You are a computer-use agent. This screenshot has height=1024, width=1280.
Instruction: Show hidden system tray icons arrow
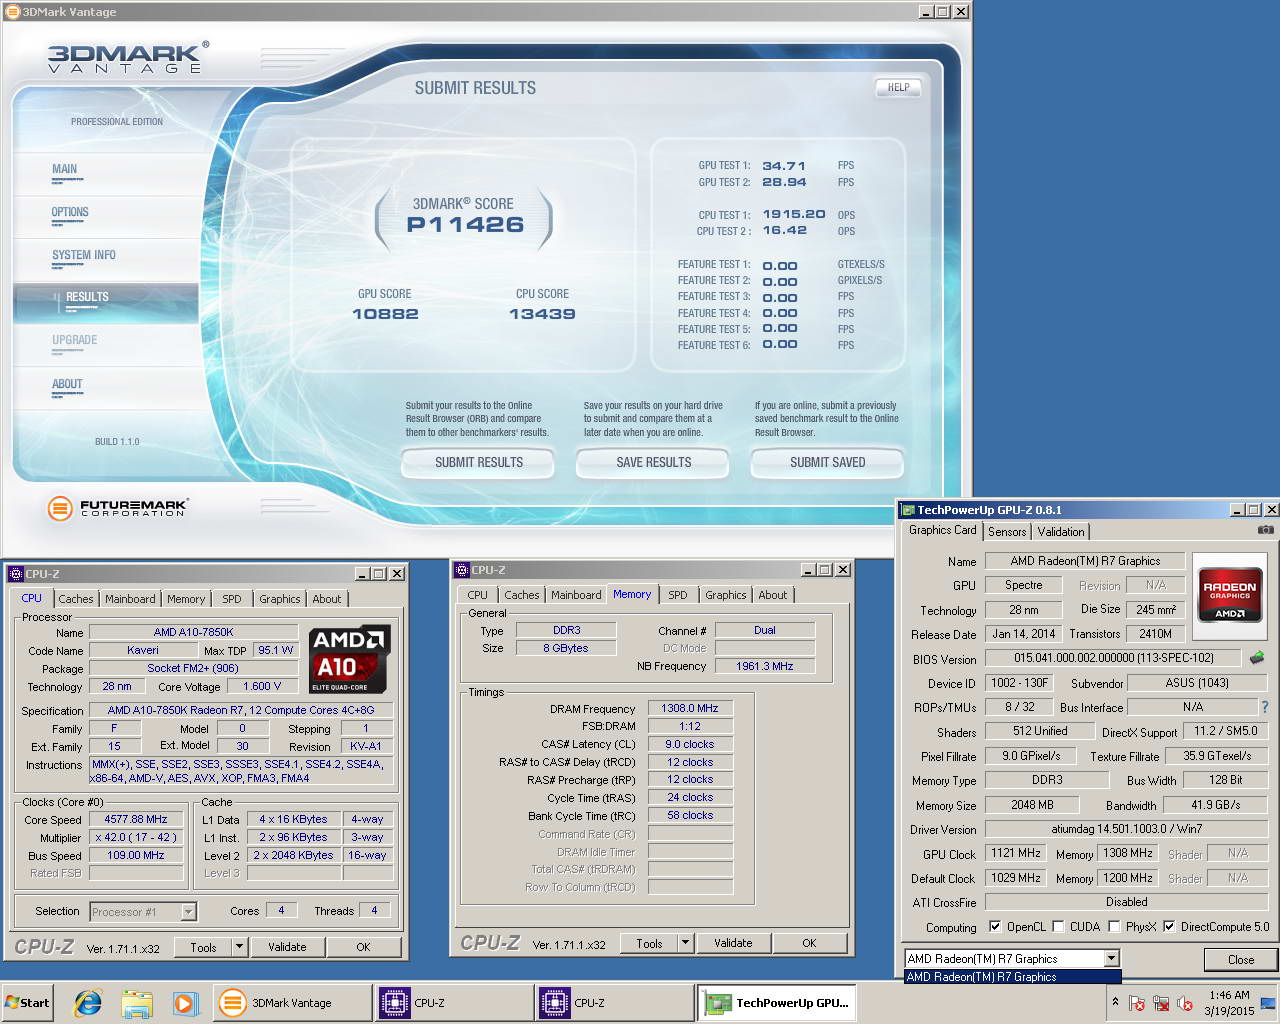coord(1115,1002)
